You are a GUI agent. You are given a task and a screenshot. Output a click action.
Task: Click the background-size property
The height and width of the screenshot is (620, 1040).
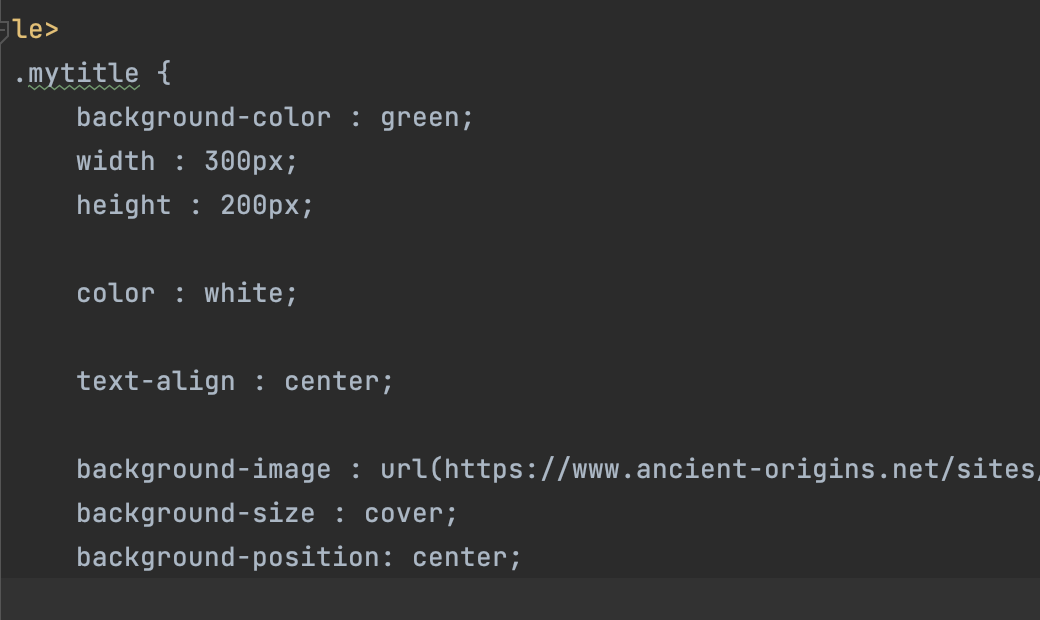[195, 513]
